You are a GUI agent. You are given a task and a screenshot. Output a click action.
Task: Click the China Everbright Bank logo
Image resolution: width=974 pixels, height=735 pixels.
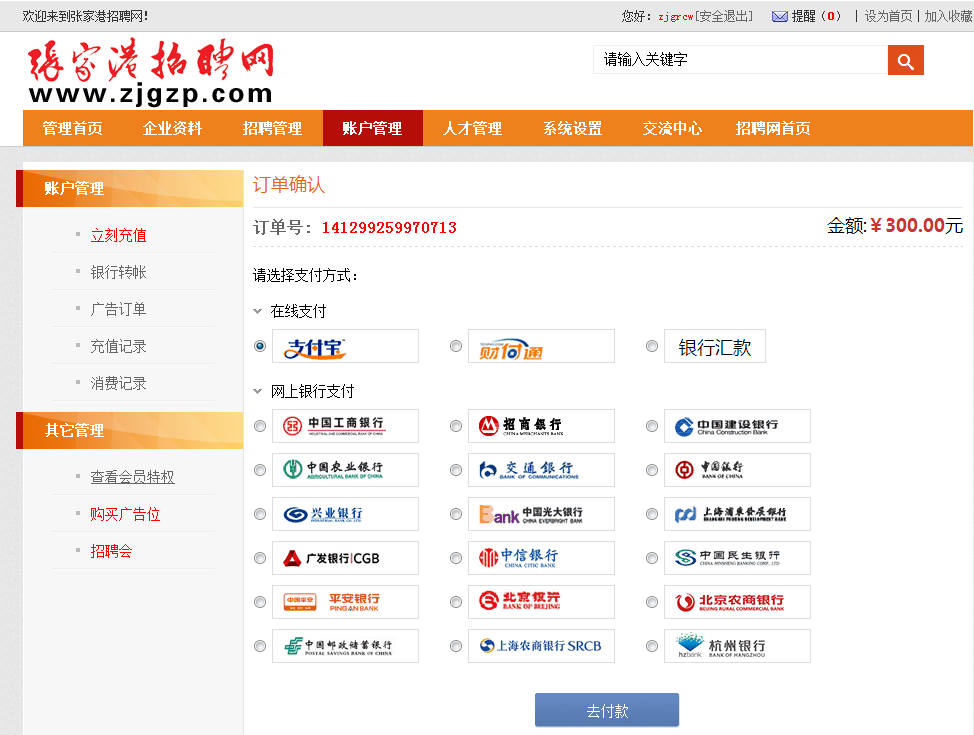(541, 514)
